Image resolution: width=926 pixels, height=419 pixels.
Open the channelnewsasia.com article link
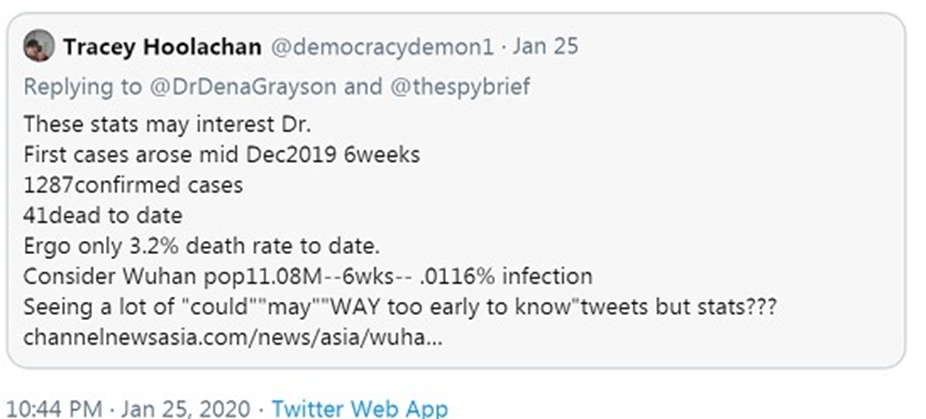pos(233,339)
